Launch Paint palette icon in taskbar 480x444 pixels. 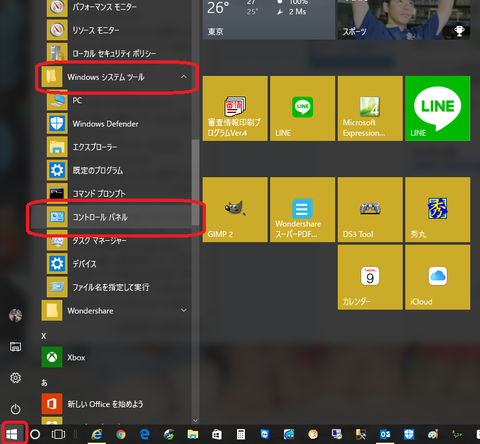click(433, 434)
